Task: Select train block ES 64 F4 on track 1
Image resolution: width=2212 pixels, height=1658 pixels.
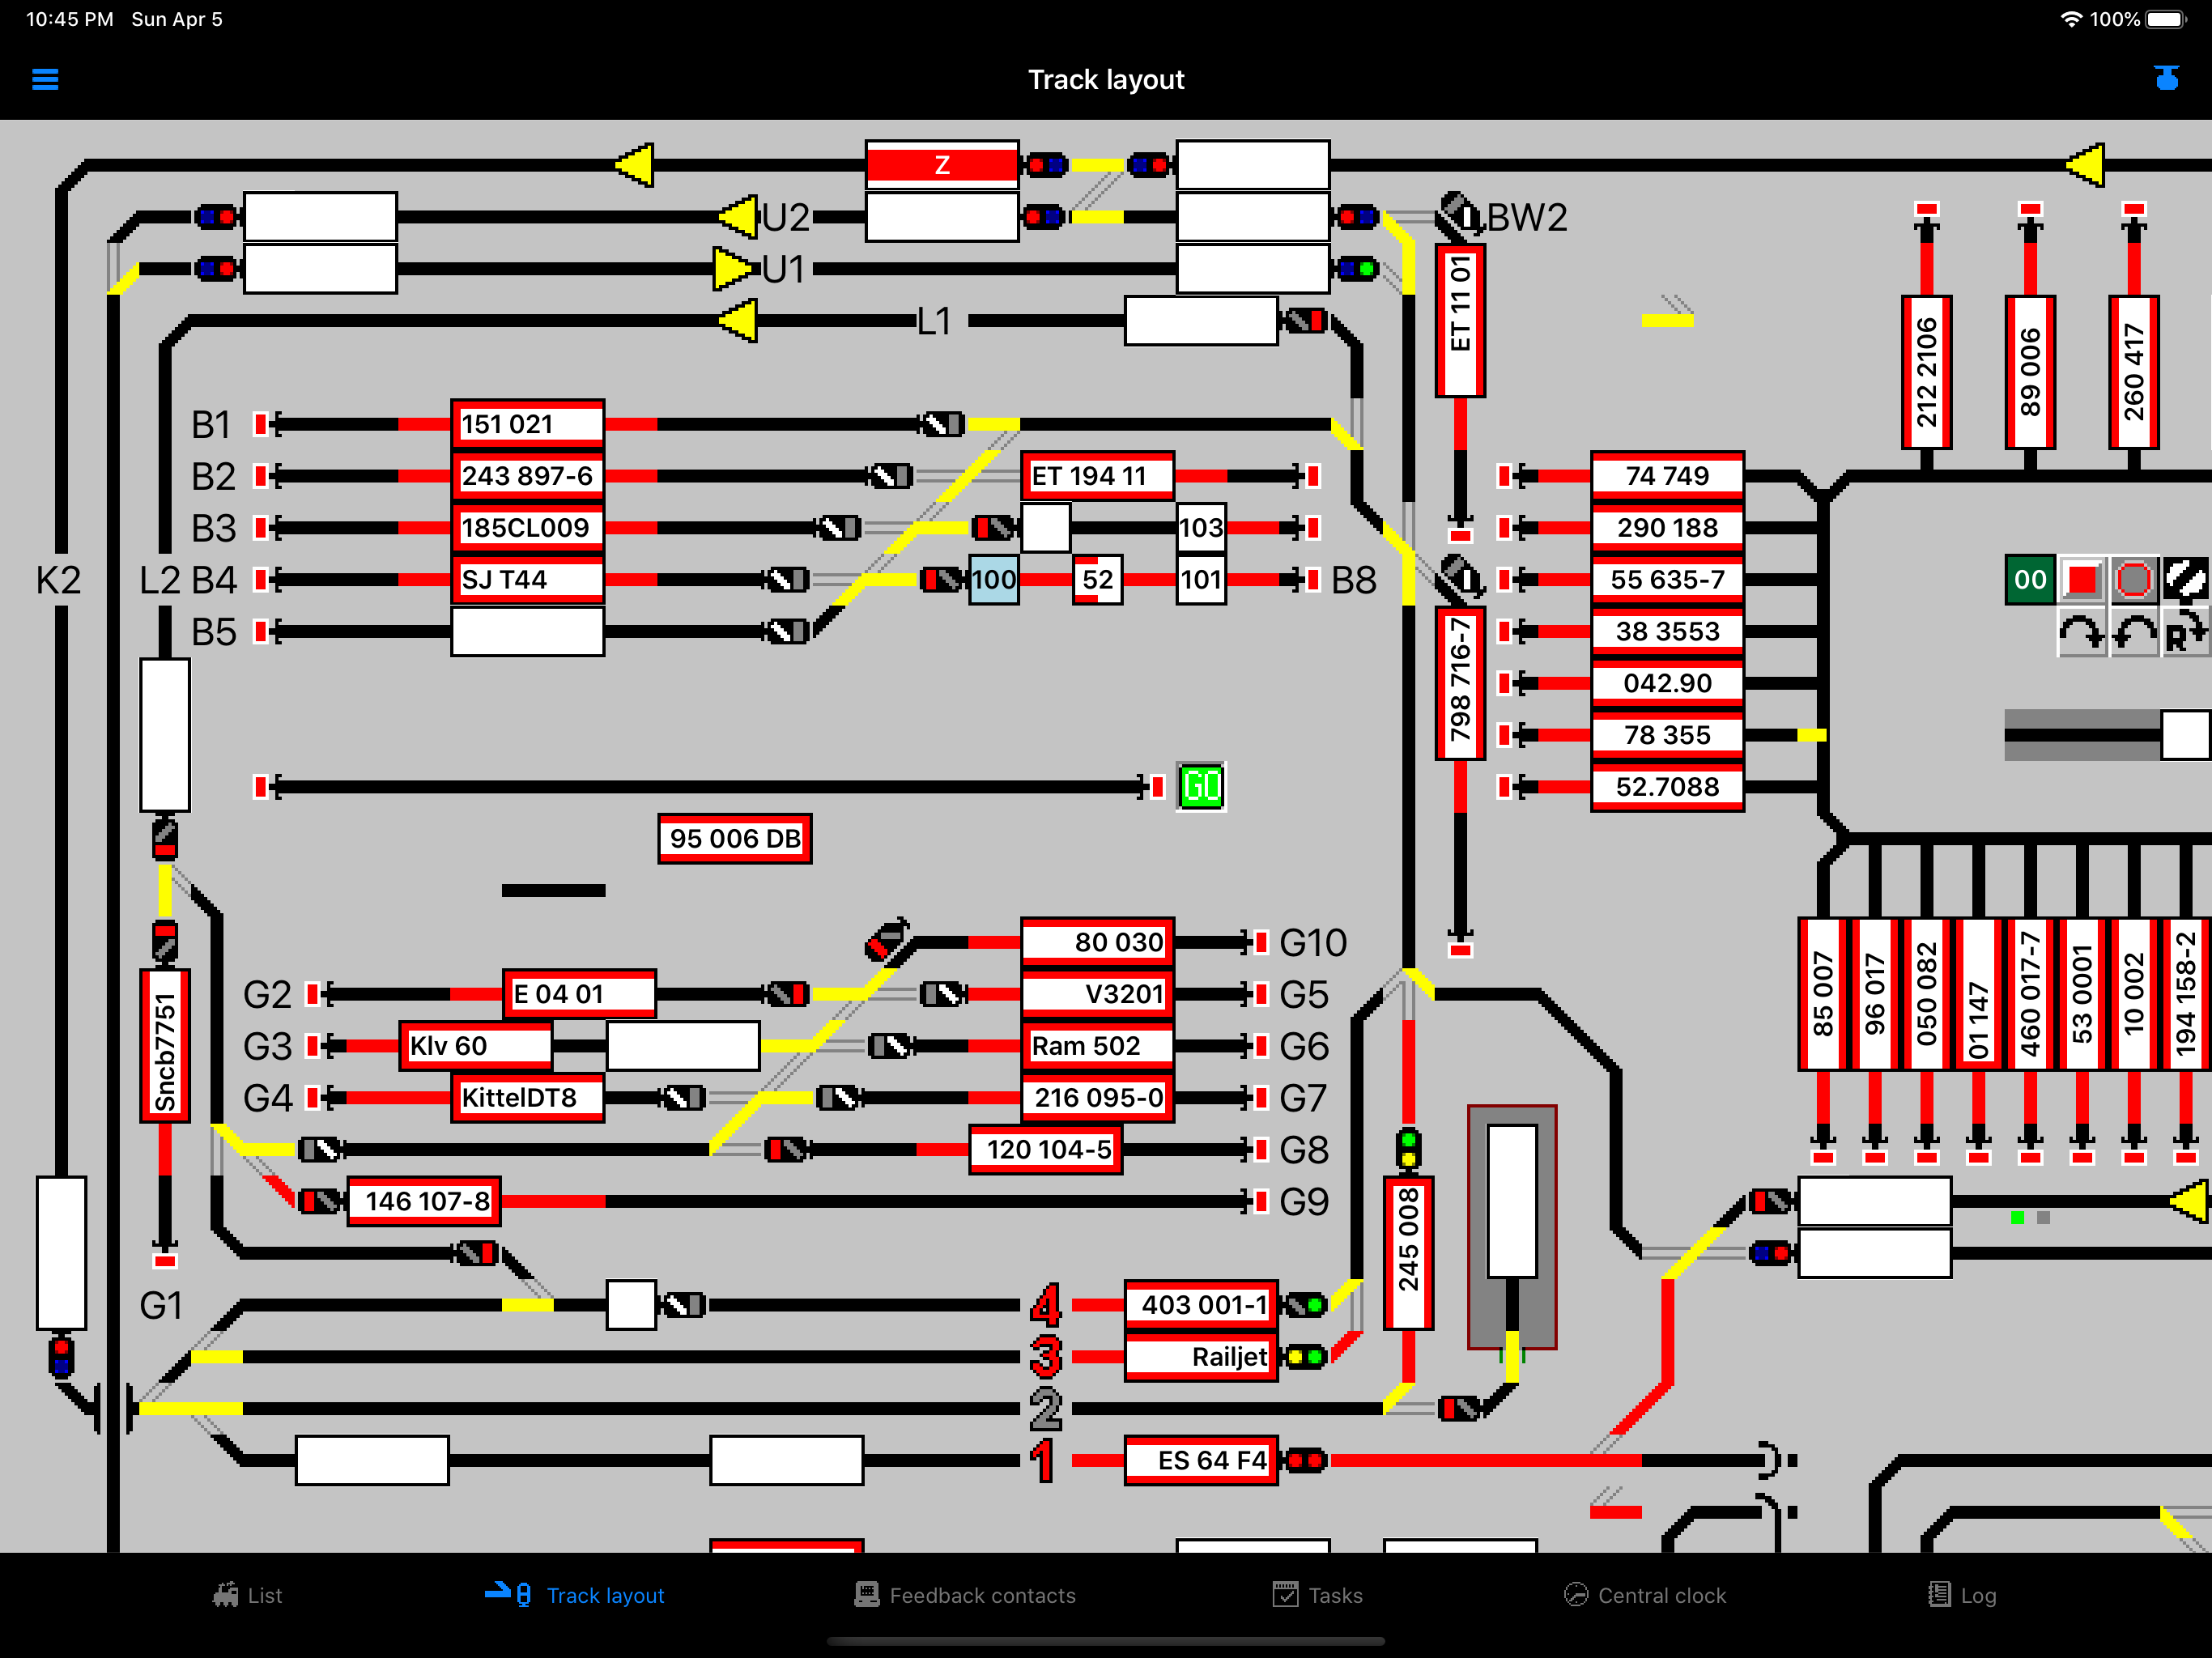Action: [x=1201, y=1461]
